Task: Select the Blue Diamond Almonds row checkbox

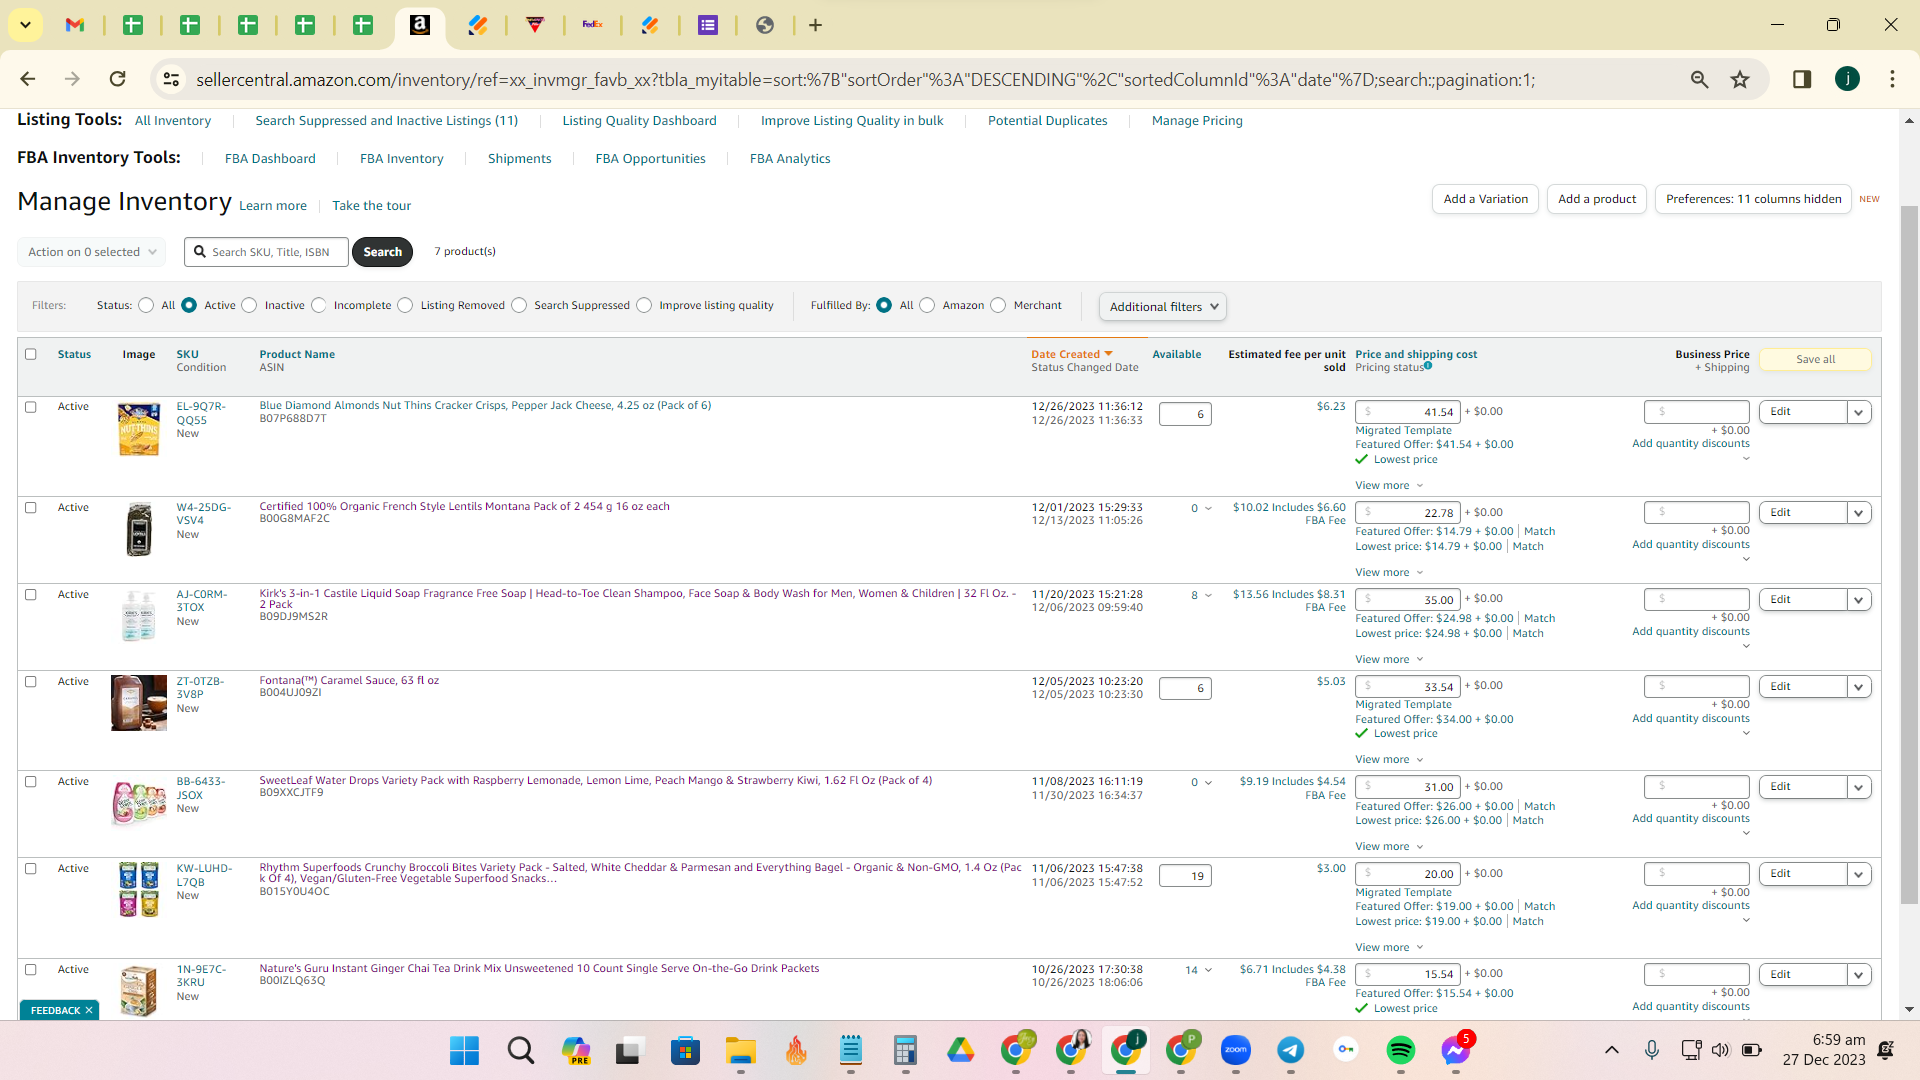Action: click(31, 407)
